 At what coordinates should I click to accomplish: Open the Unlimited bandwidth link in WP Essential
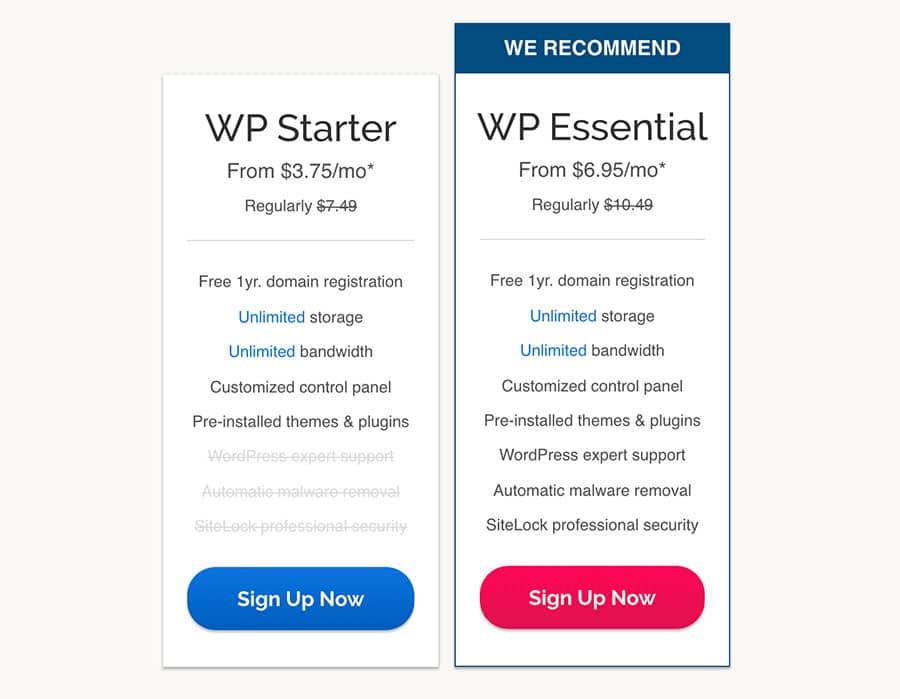tap(553, 350)
